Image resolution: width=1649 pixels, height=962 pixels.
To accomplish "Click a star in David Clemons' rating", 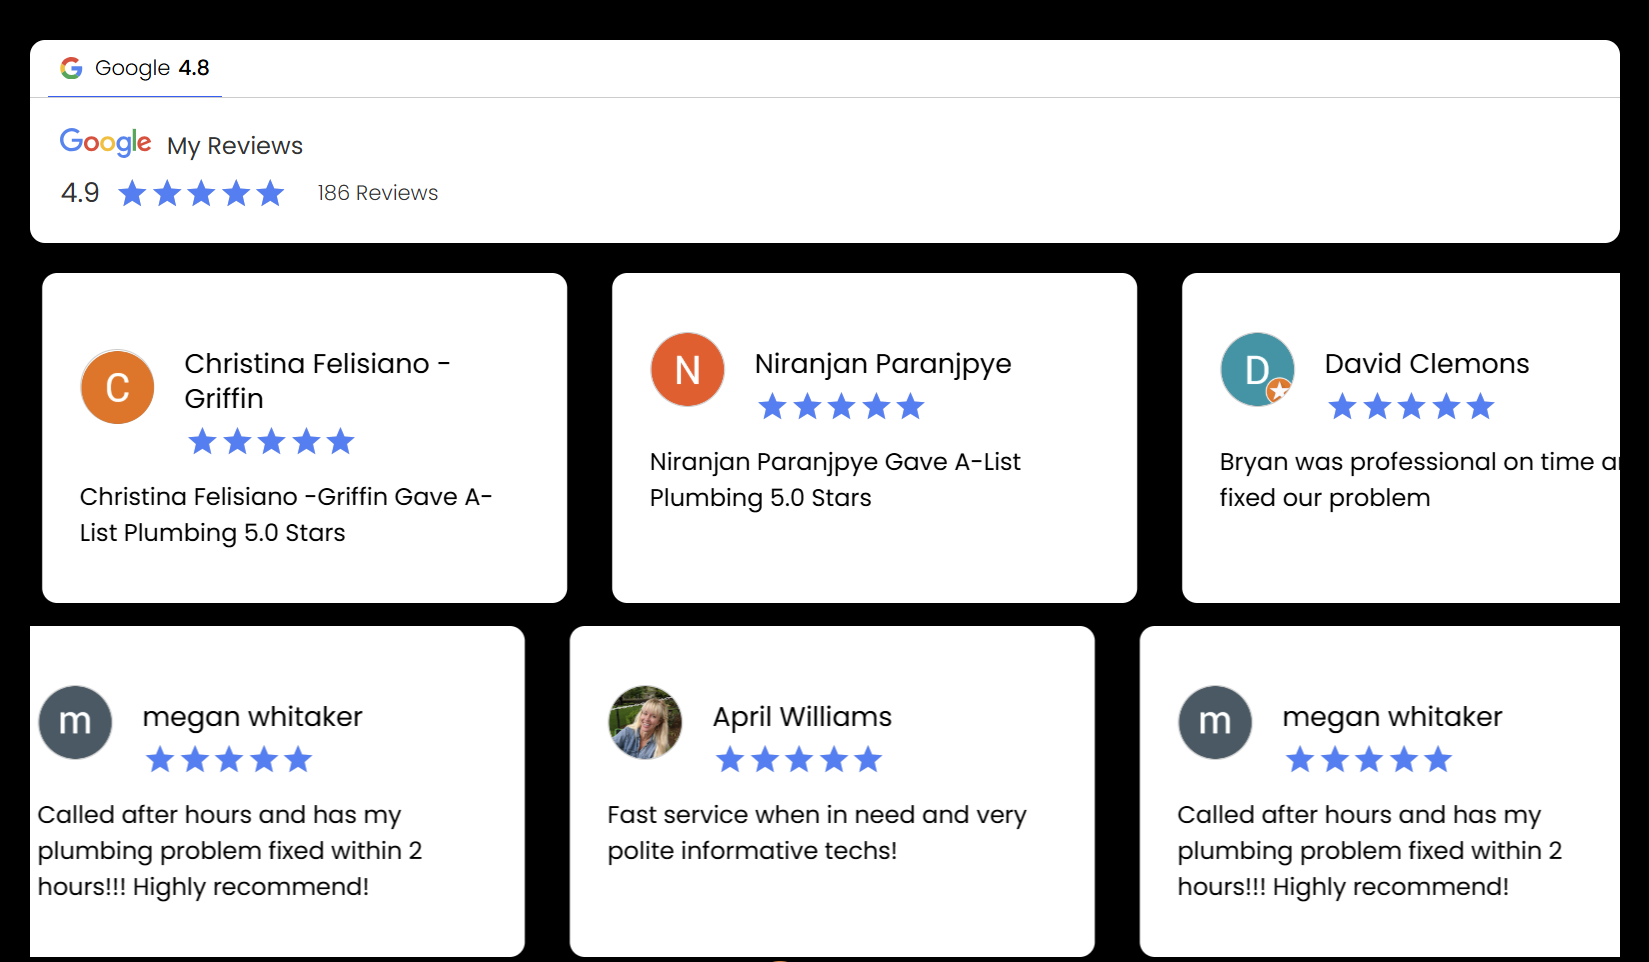I will 1411,406.
